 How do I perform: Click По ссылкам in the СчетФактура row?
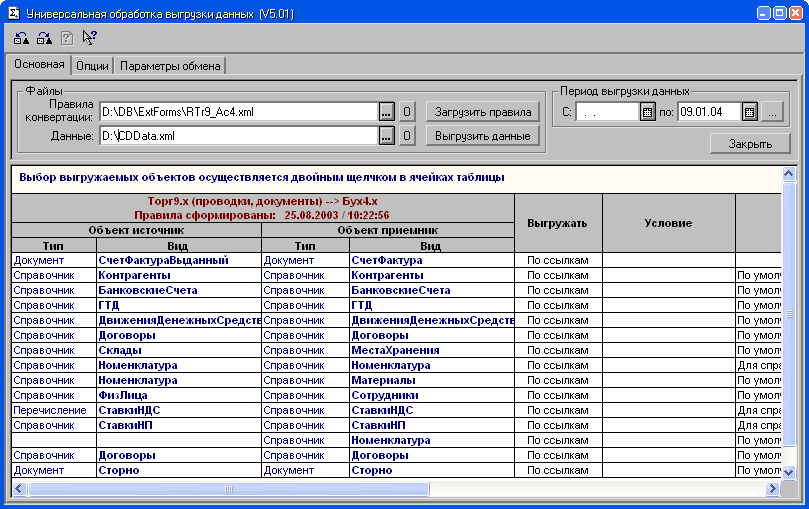coord(558,260)
